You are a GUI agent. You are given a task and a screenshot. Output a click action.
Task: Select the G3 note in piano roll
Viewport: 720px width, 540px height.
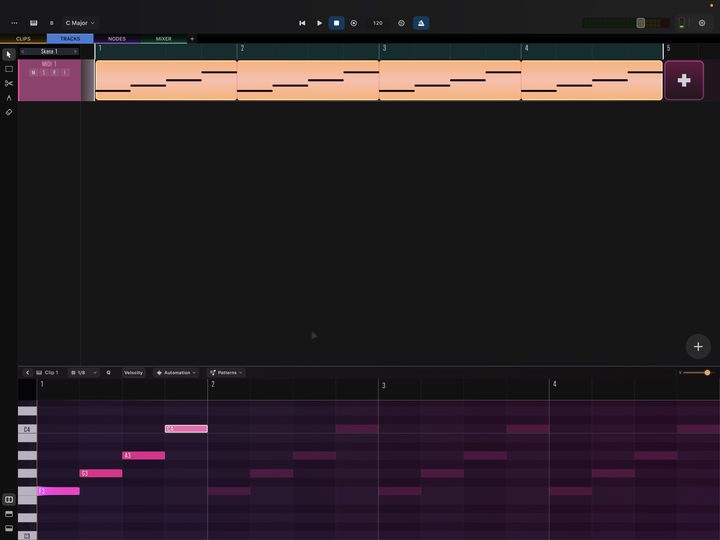101,473
